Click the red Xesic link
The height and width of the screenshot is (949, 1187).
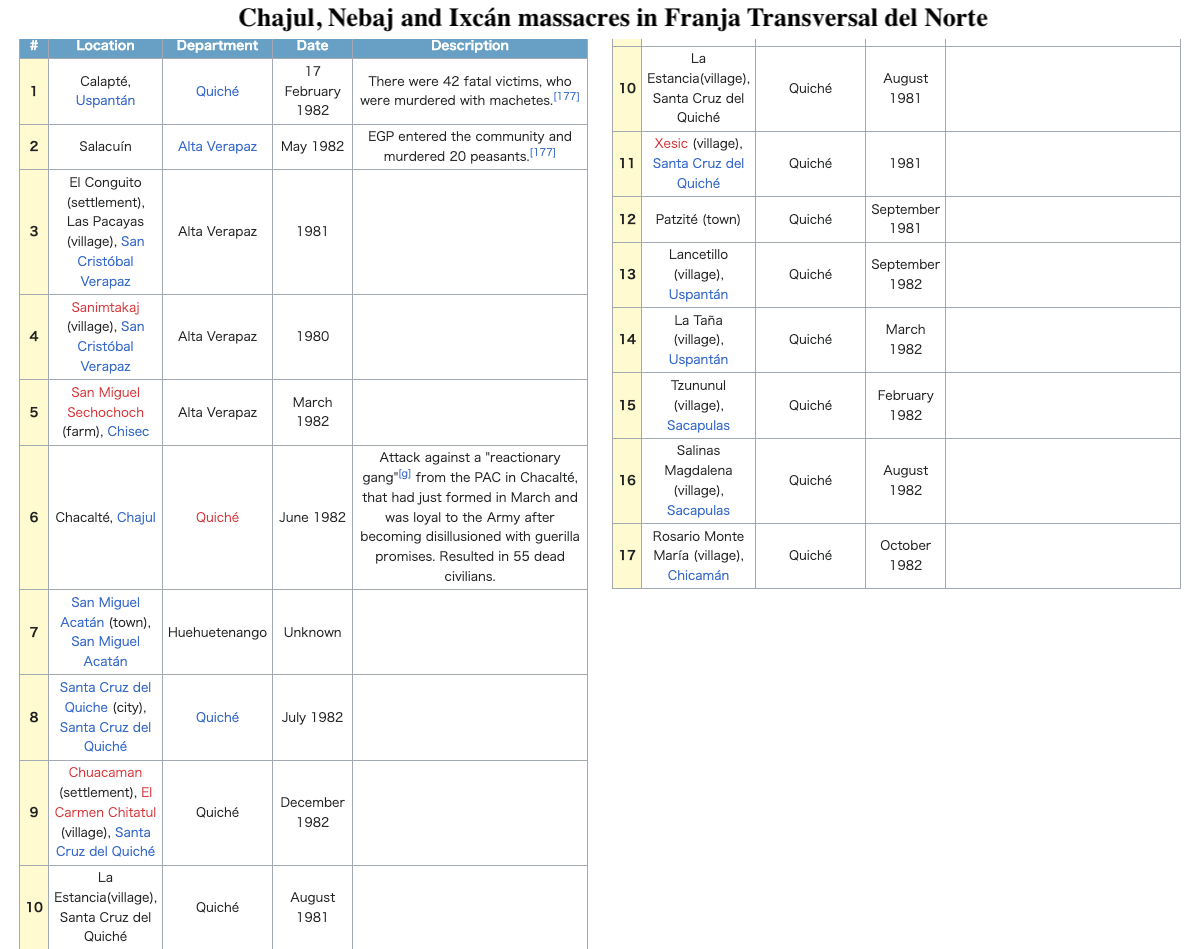click(x=671, y=144)
